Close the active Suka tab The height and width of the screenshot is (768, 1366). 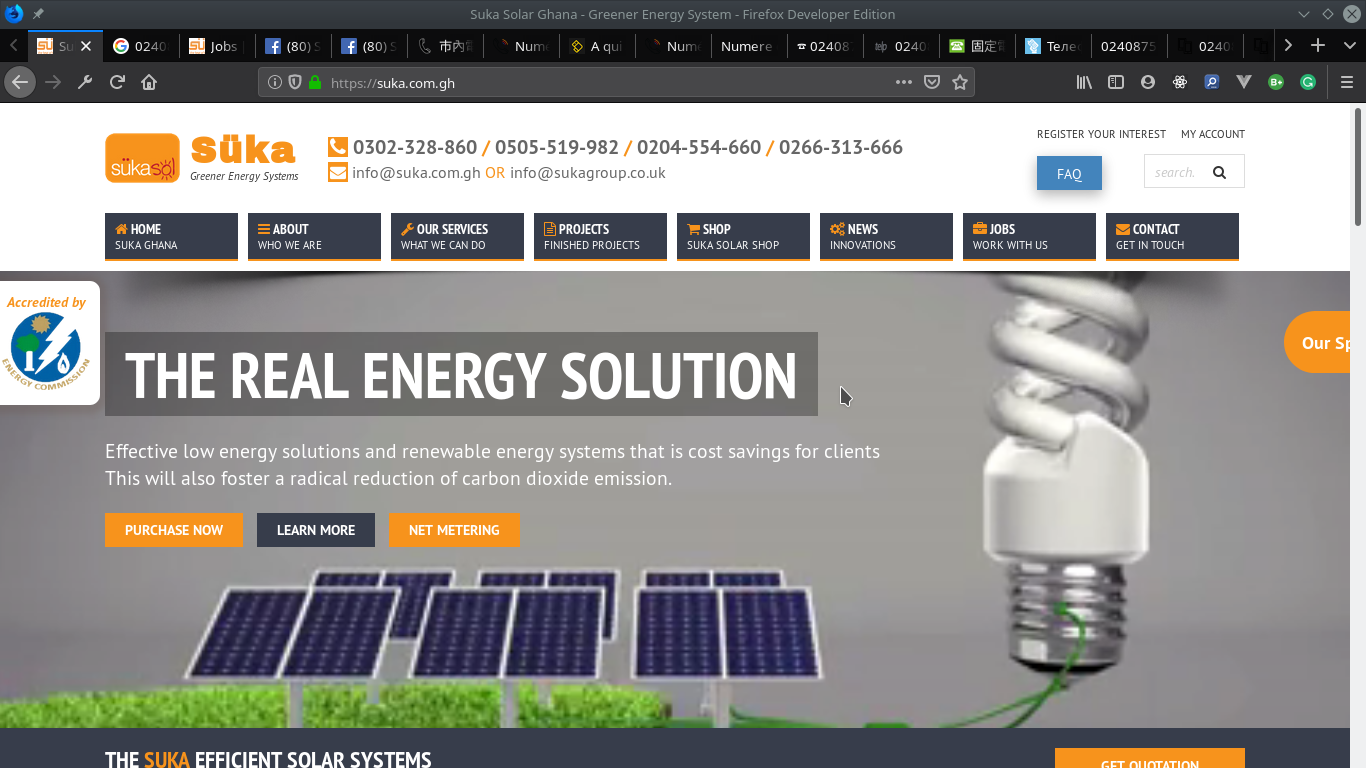coord(86,46)
